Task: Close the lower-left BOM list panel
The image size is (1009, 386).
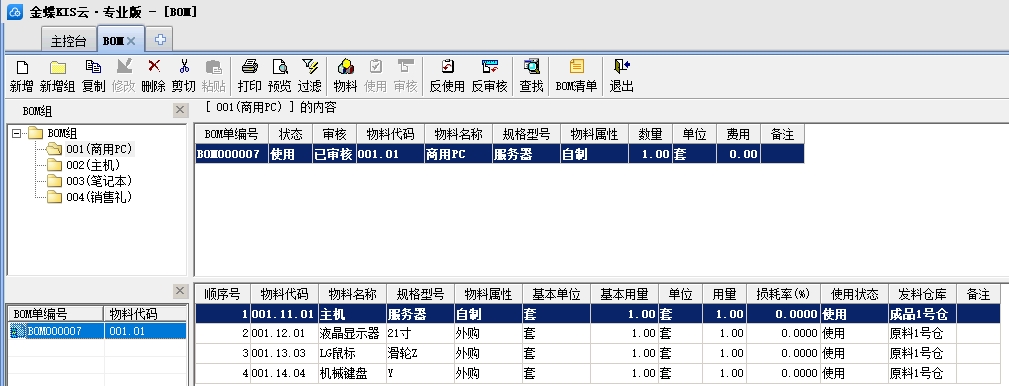Action: point(180,291)
